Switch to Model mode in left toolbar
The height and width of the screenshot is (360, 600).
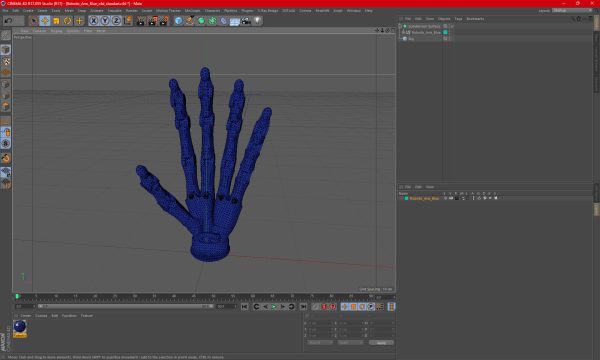(x=6, y=50)
